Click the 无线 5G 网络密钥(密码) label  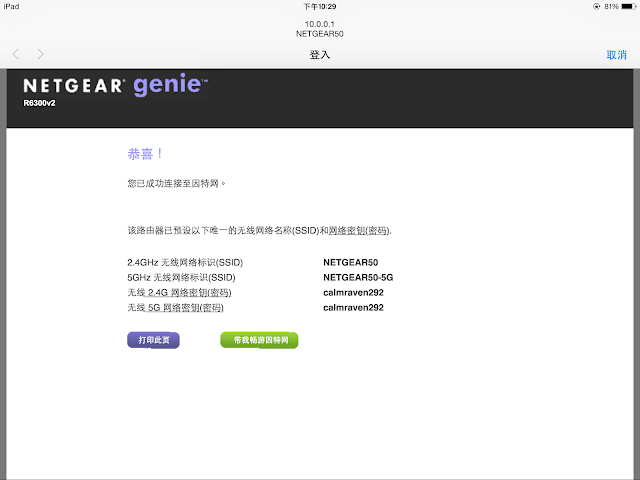click(176, 308)
